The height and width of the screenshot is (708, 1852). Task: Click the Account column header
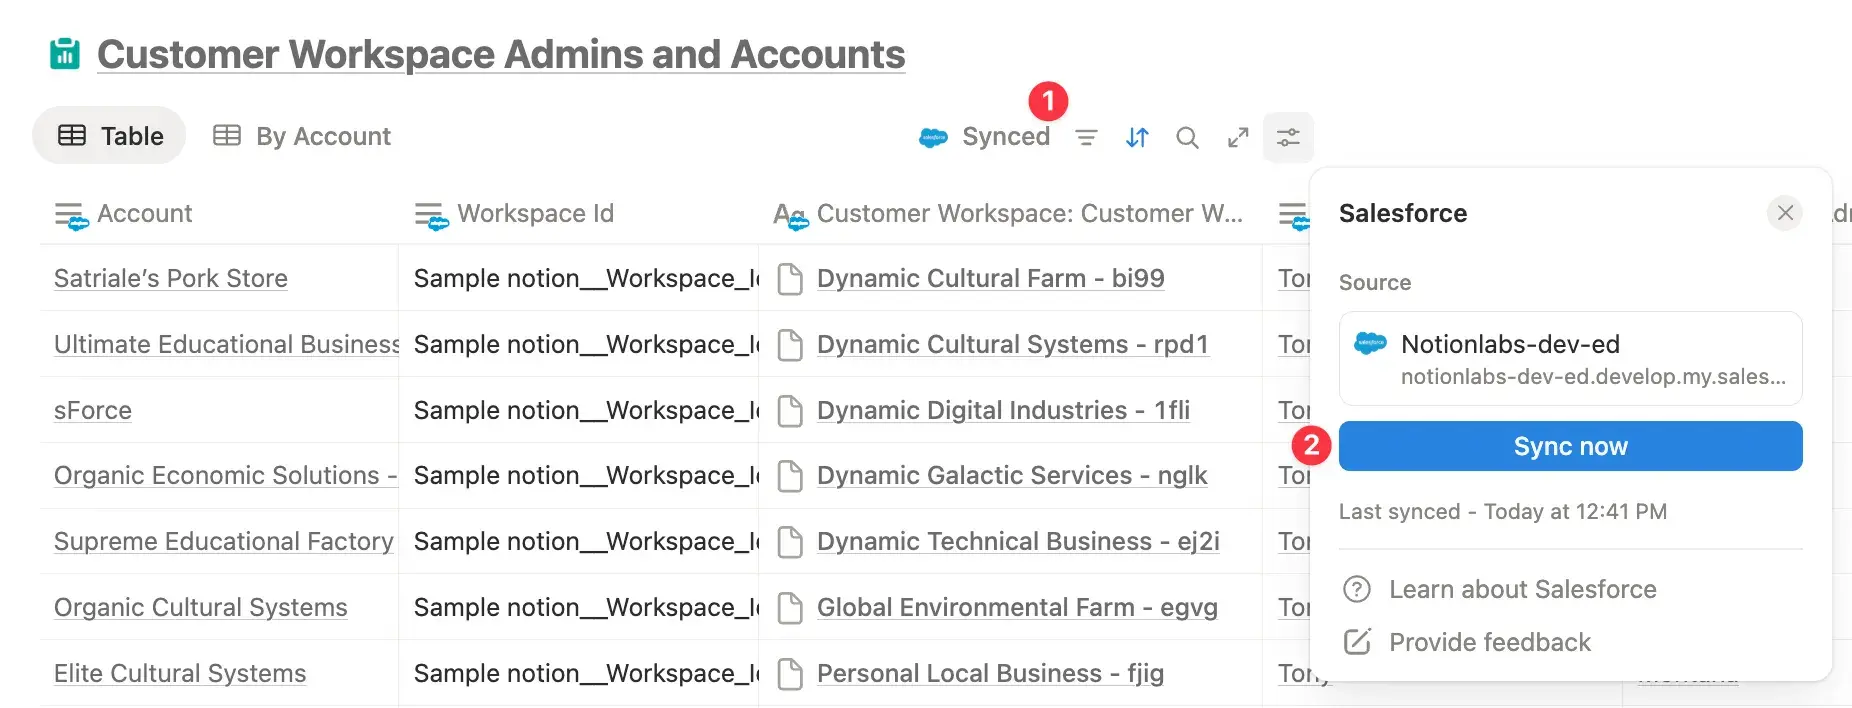(219, 214)
